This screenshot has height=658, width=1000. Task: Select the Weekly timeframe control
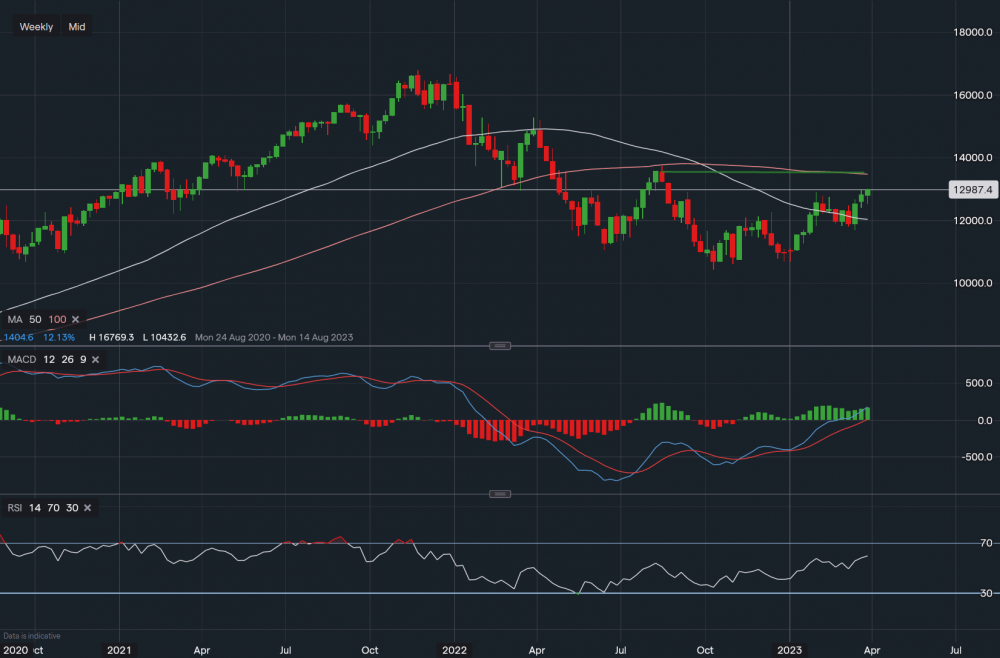[35, 26]
